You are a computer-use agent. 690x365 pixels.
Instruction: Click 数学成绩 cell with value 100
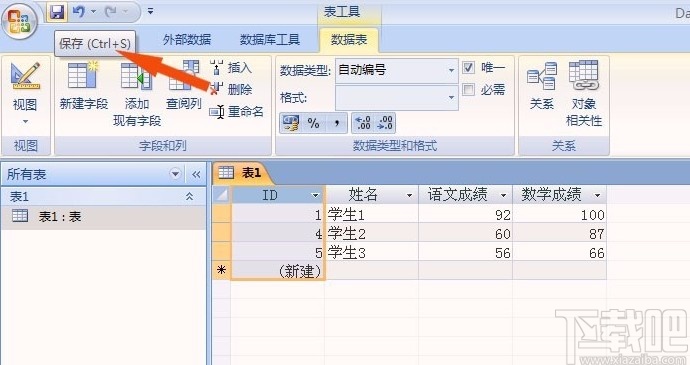coord(560,214)
